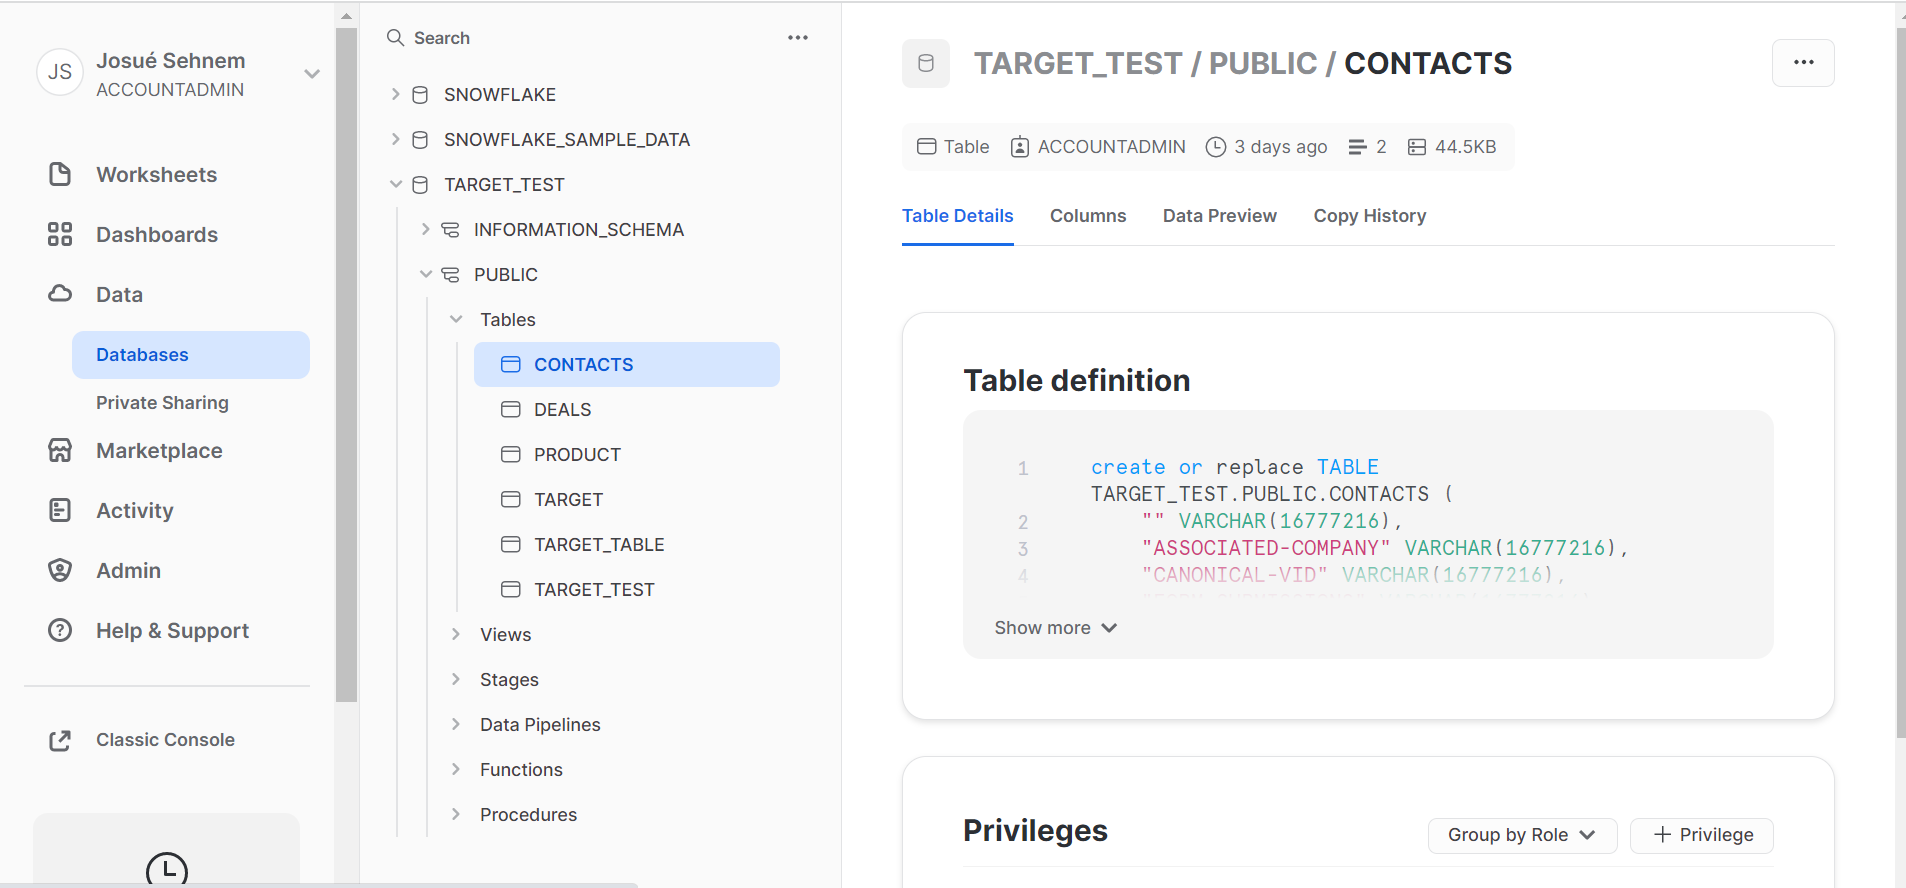Viewport: 1906px width, 888px height.
Task: Open the Dashboards grid icon
Action: (60, 235)
